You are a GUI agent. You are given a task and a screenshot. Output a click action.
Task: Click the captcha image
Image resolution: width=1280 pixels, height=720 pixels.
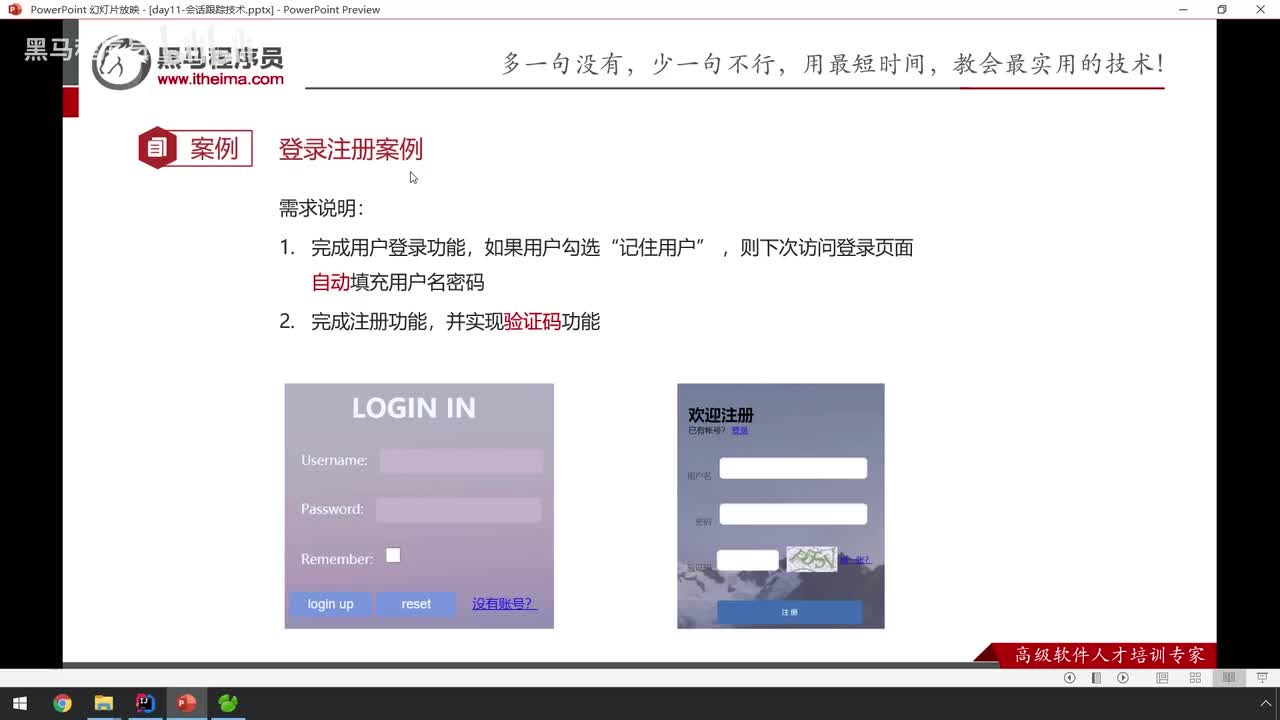click(811, 559)
